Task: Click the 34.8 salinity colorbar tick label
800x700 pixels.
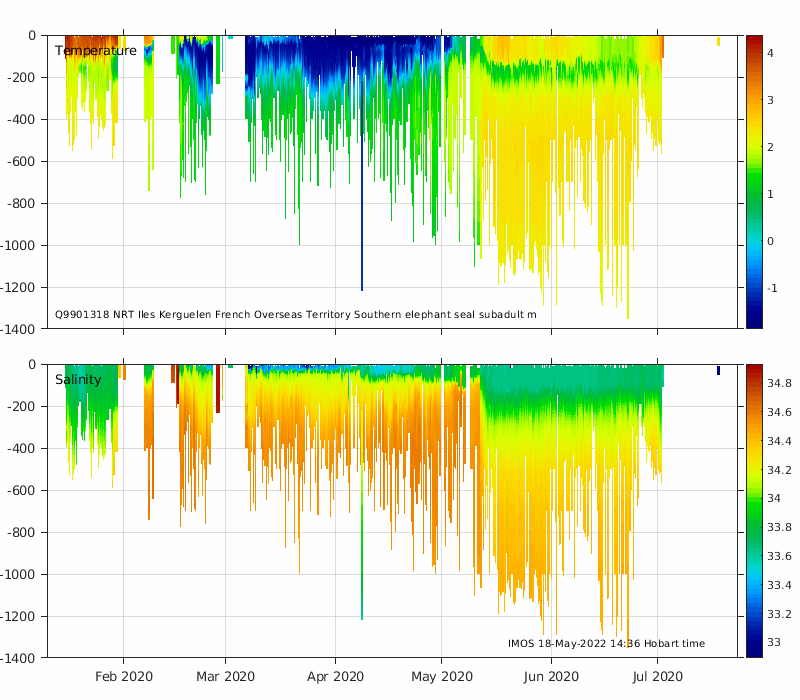Action: point(779,383)
